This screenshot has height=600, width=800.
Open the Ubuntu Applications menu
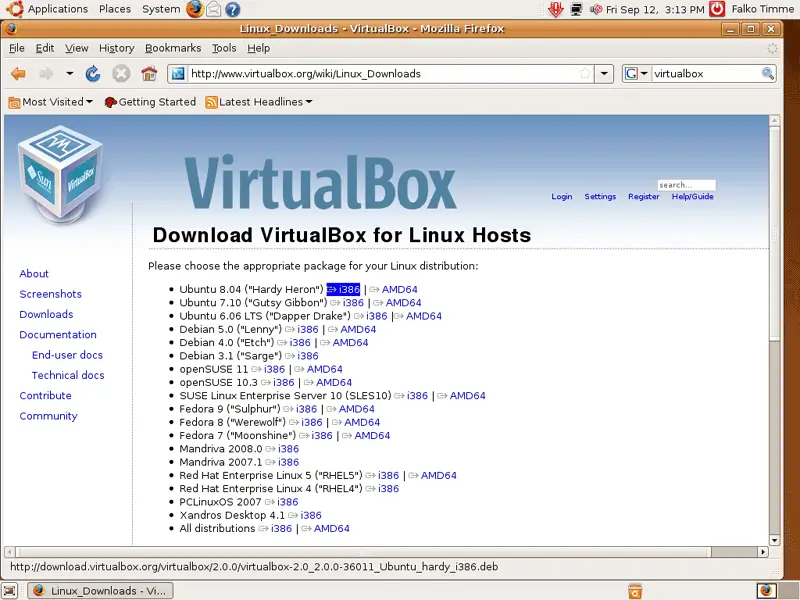click(47, 9)
